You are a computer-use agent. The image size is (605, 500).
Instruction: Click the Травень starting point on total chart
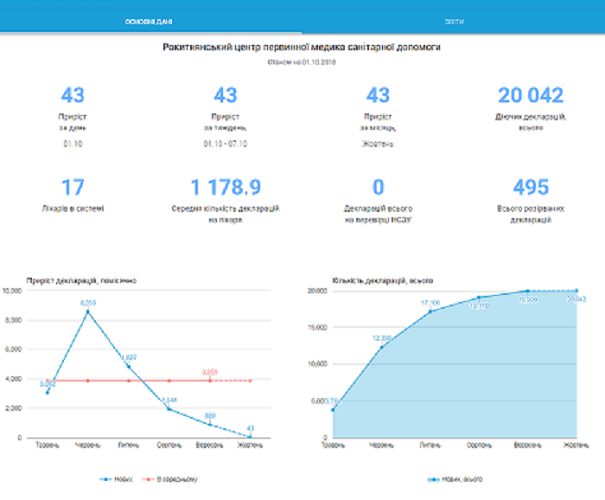point(333,410)
